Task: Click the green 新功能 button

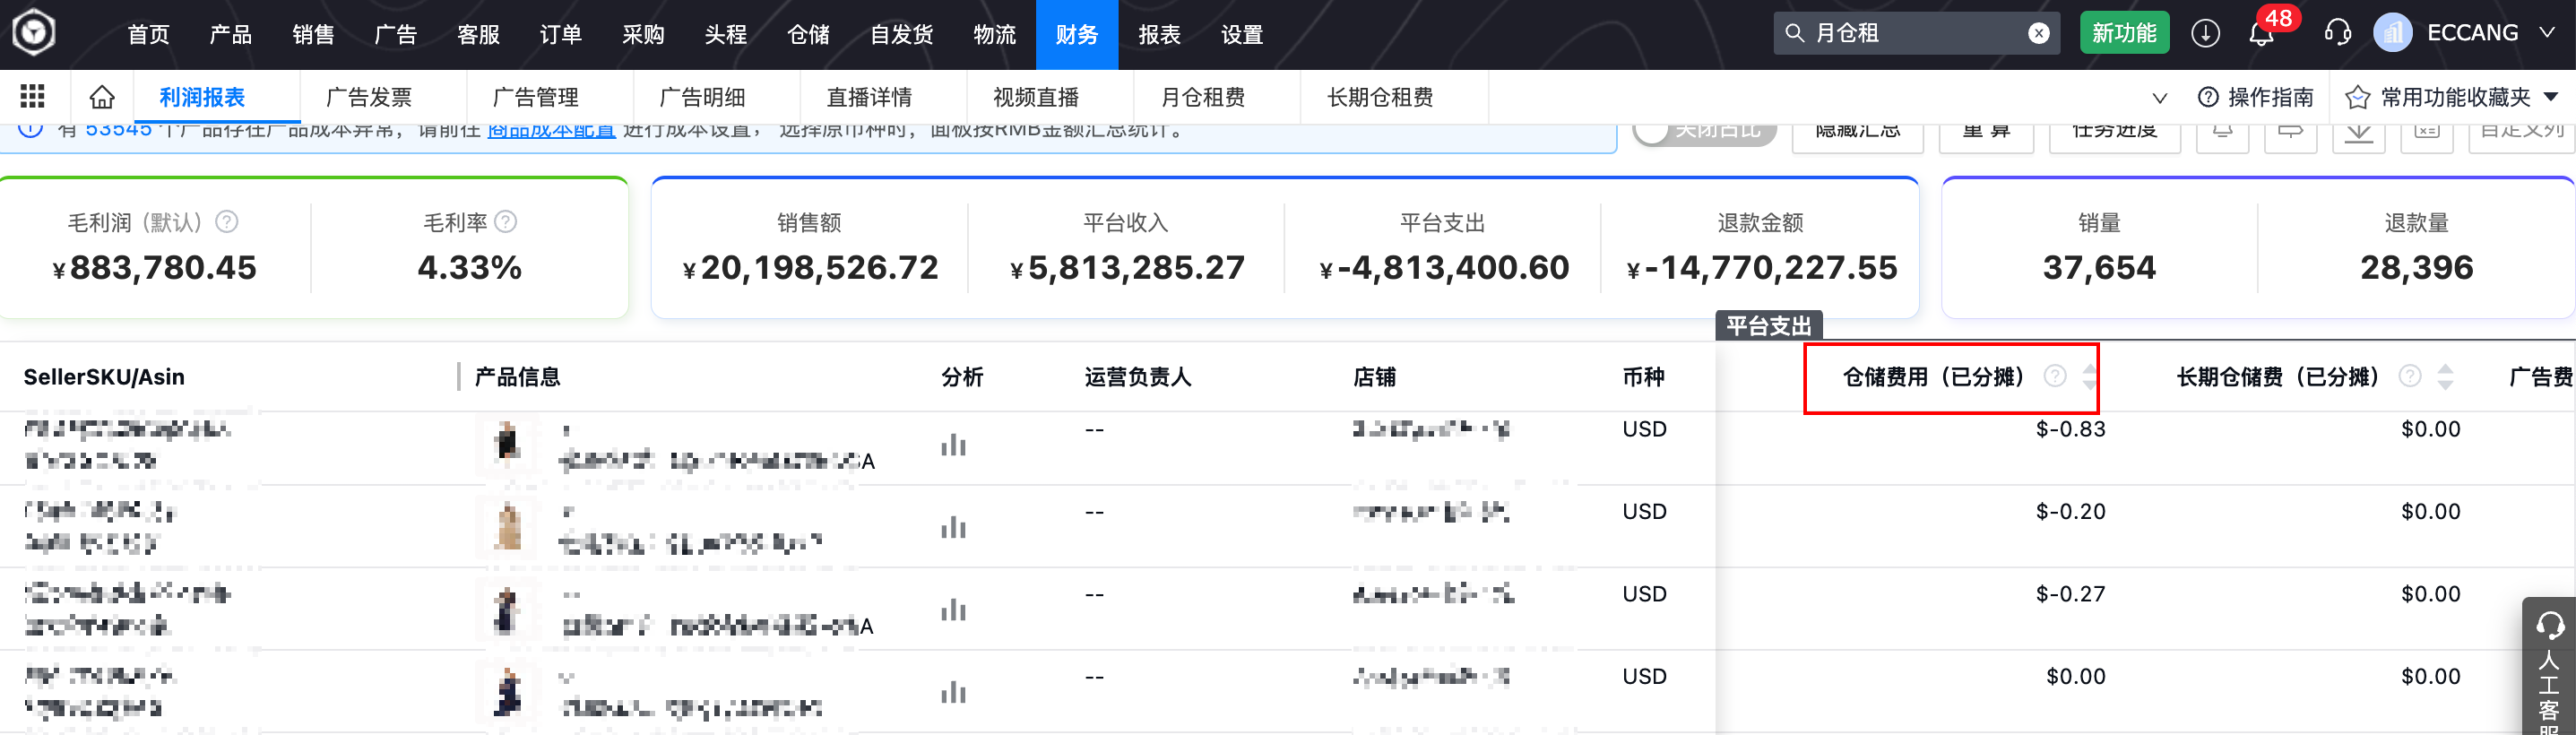Action: pyautogui.click(x=2124, y=34)
